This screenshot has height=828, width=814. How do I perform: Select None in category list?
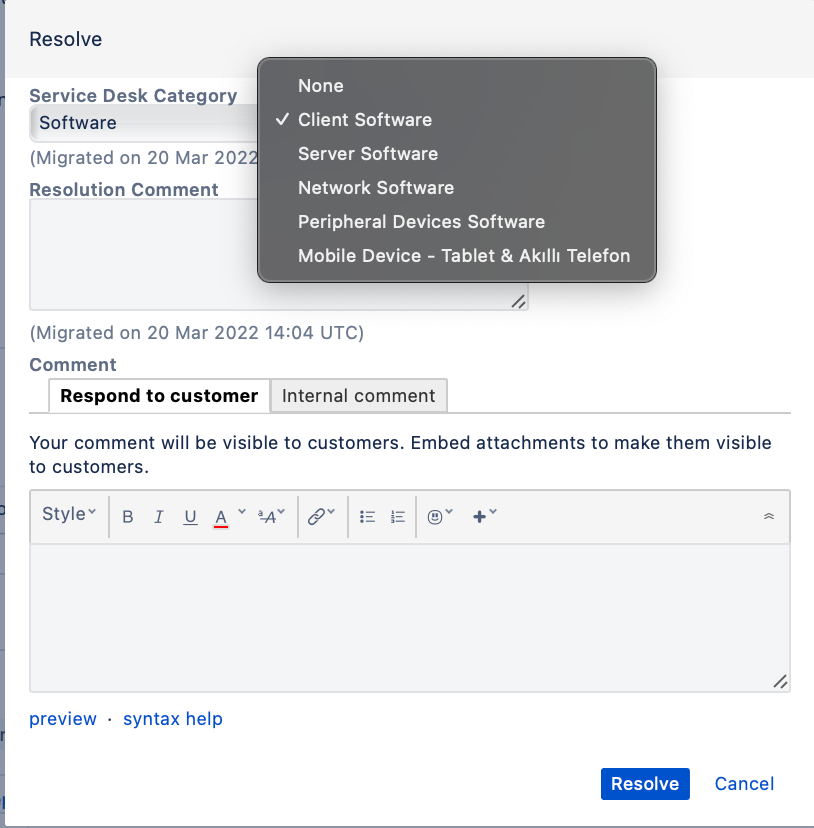(x=457, y=86)
